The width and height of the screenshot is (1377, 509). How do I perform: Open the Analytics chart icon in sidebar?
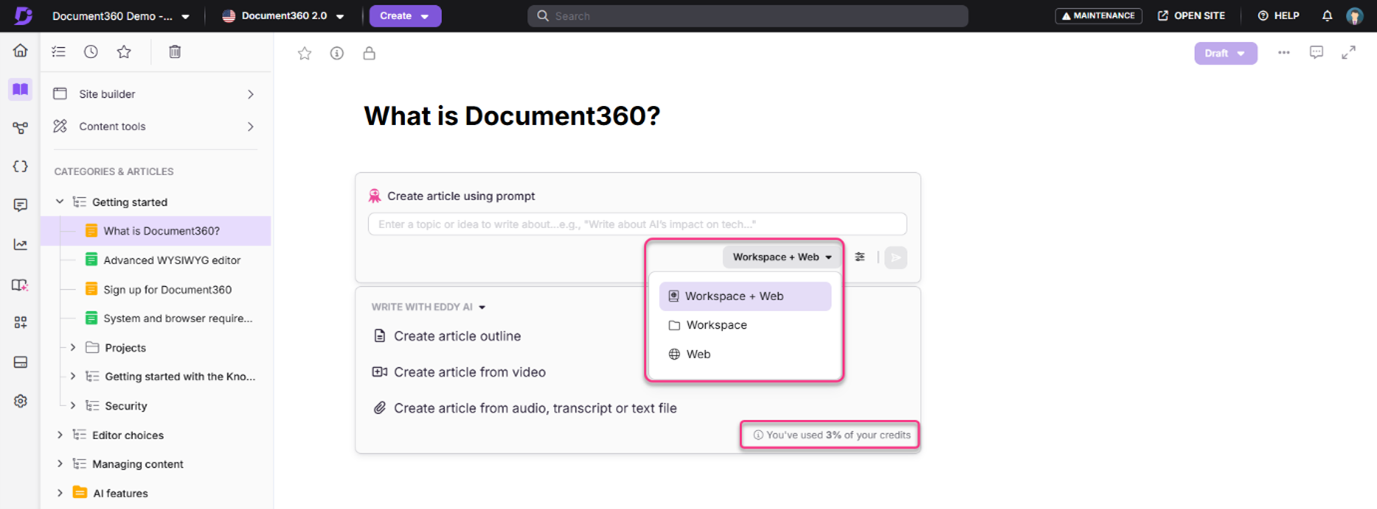(x=20, y=244)
